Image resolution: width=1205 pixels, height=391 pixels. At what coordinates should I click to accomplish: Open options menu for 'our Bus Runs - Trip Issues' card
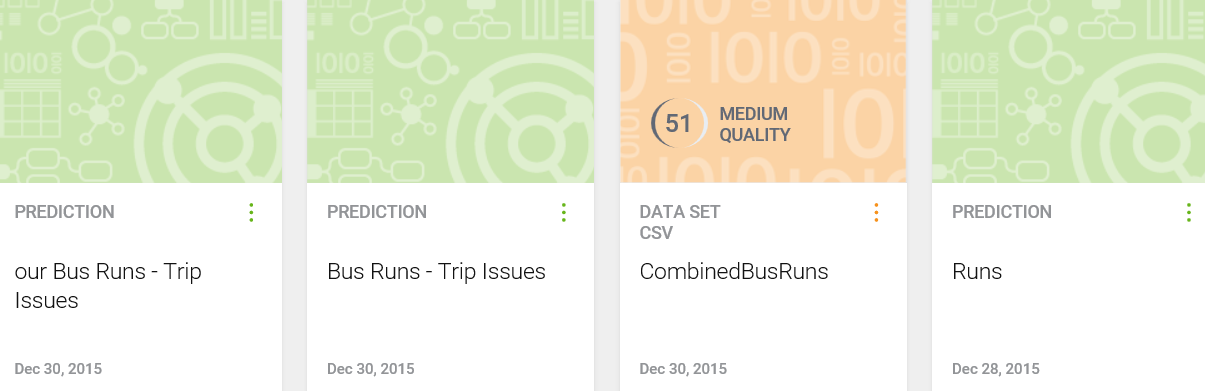pos(251,212)
